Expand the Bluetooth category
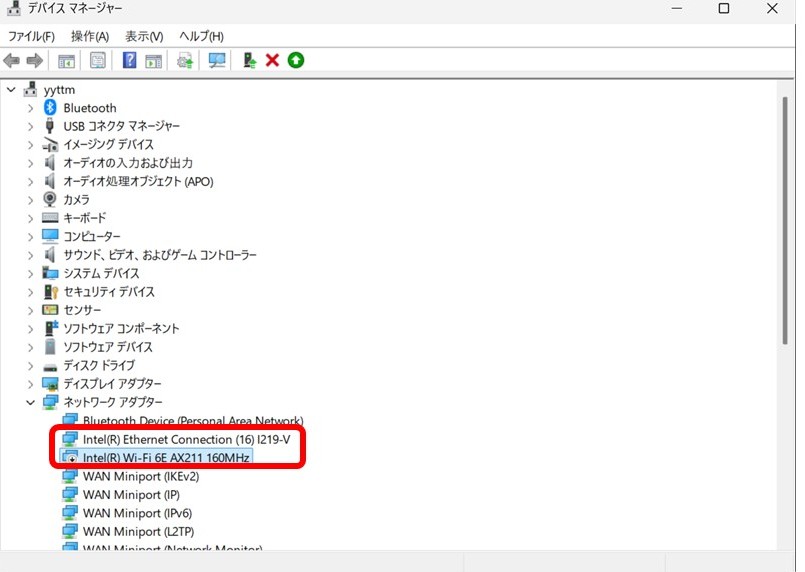Viewport: 805px width, 572px height. point(30,108)
